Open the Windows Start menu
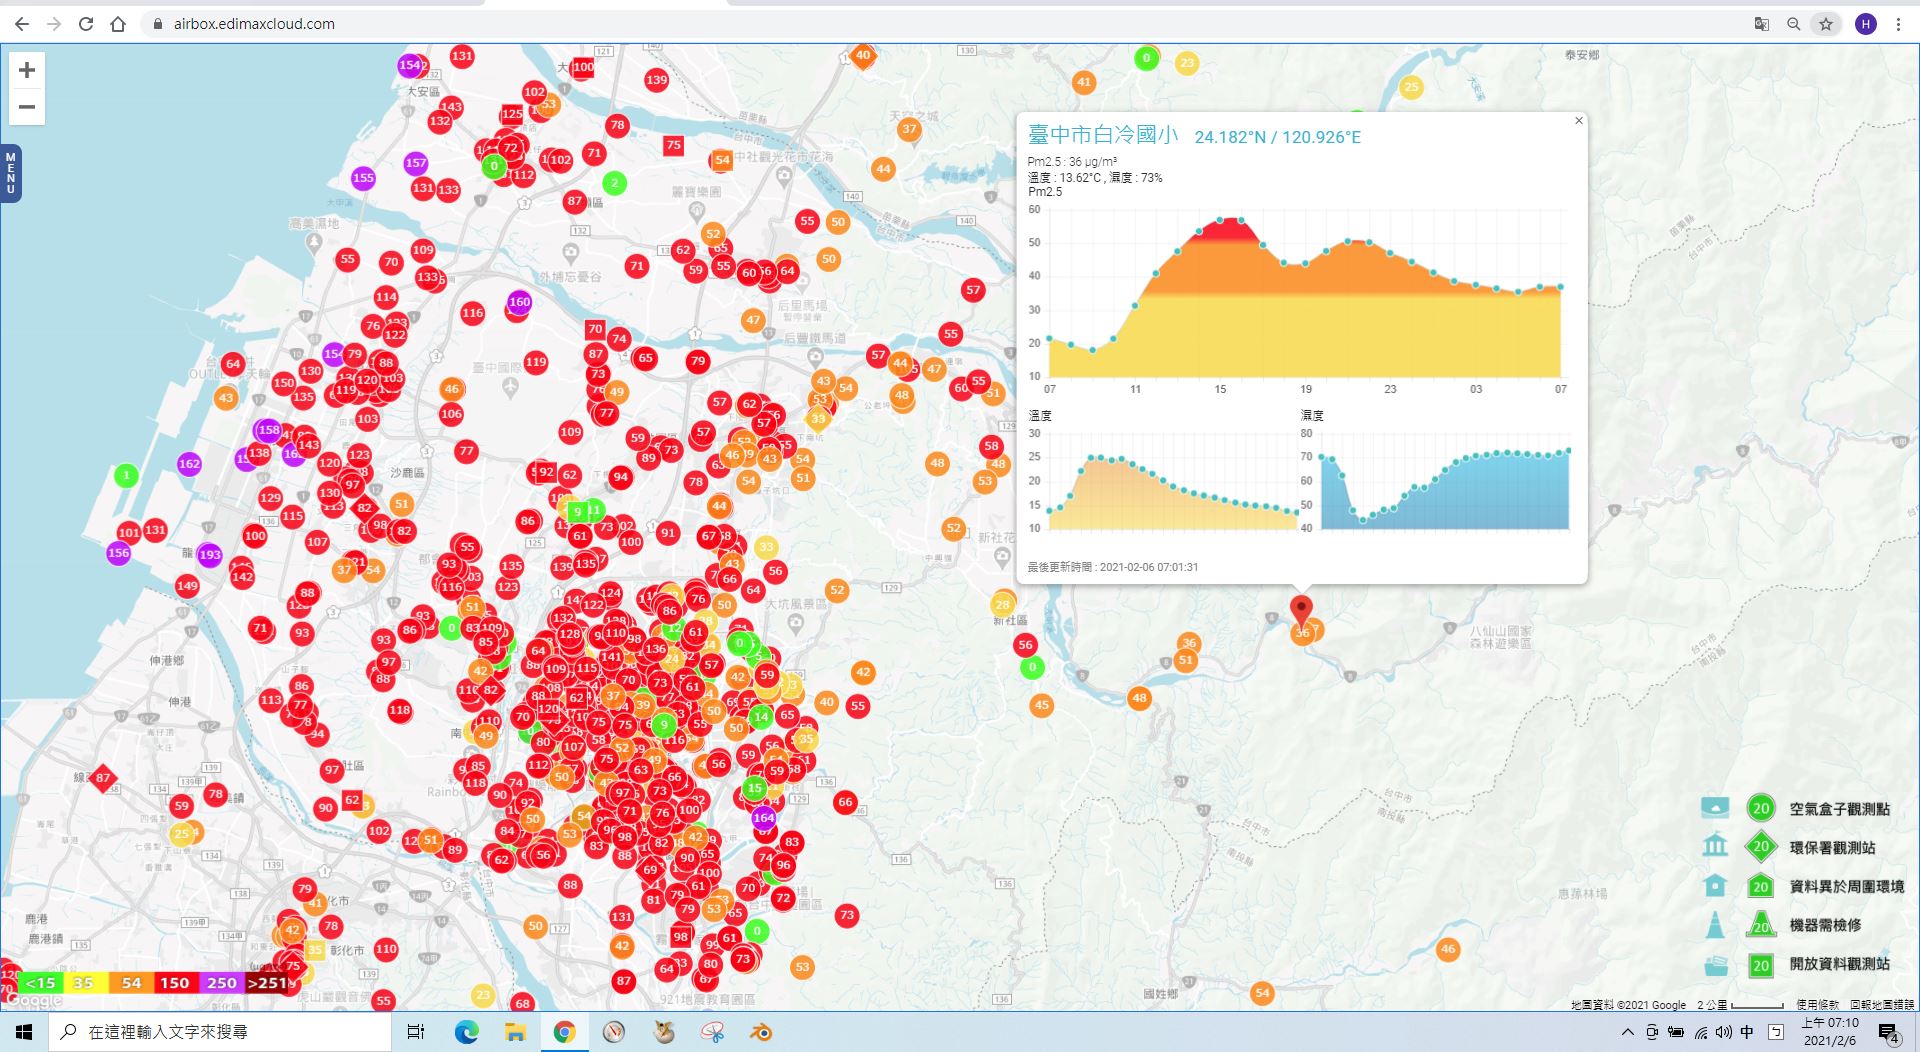 coord(24,1032)
